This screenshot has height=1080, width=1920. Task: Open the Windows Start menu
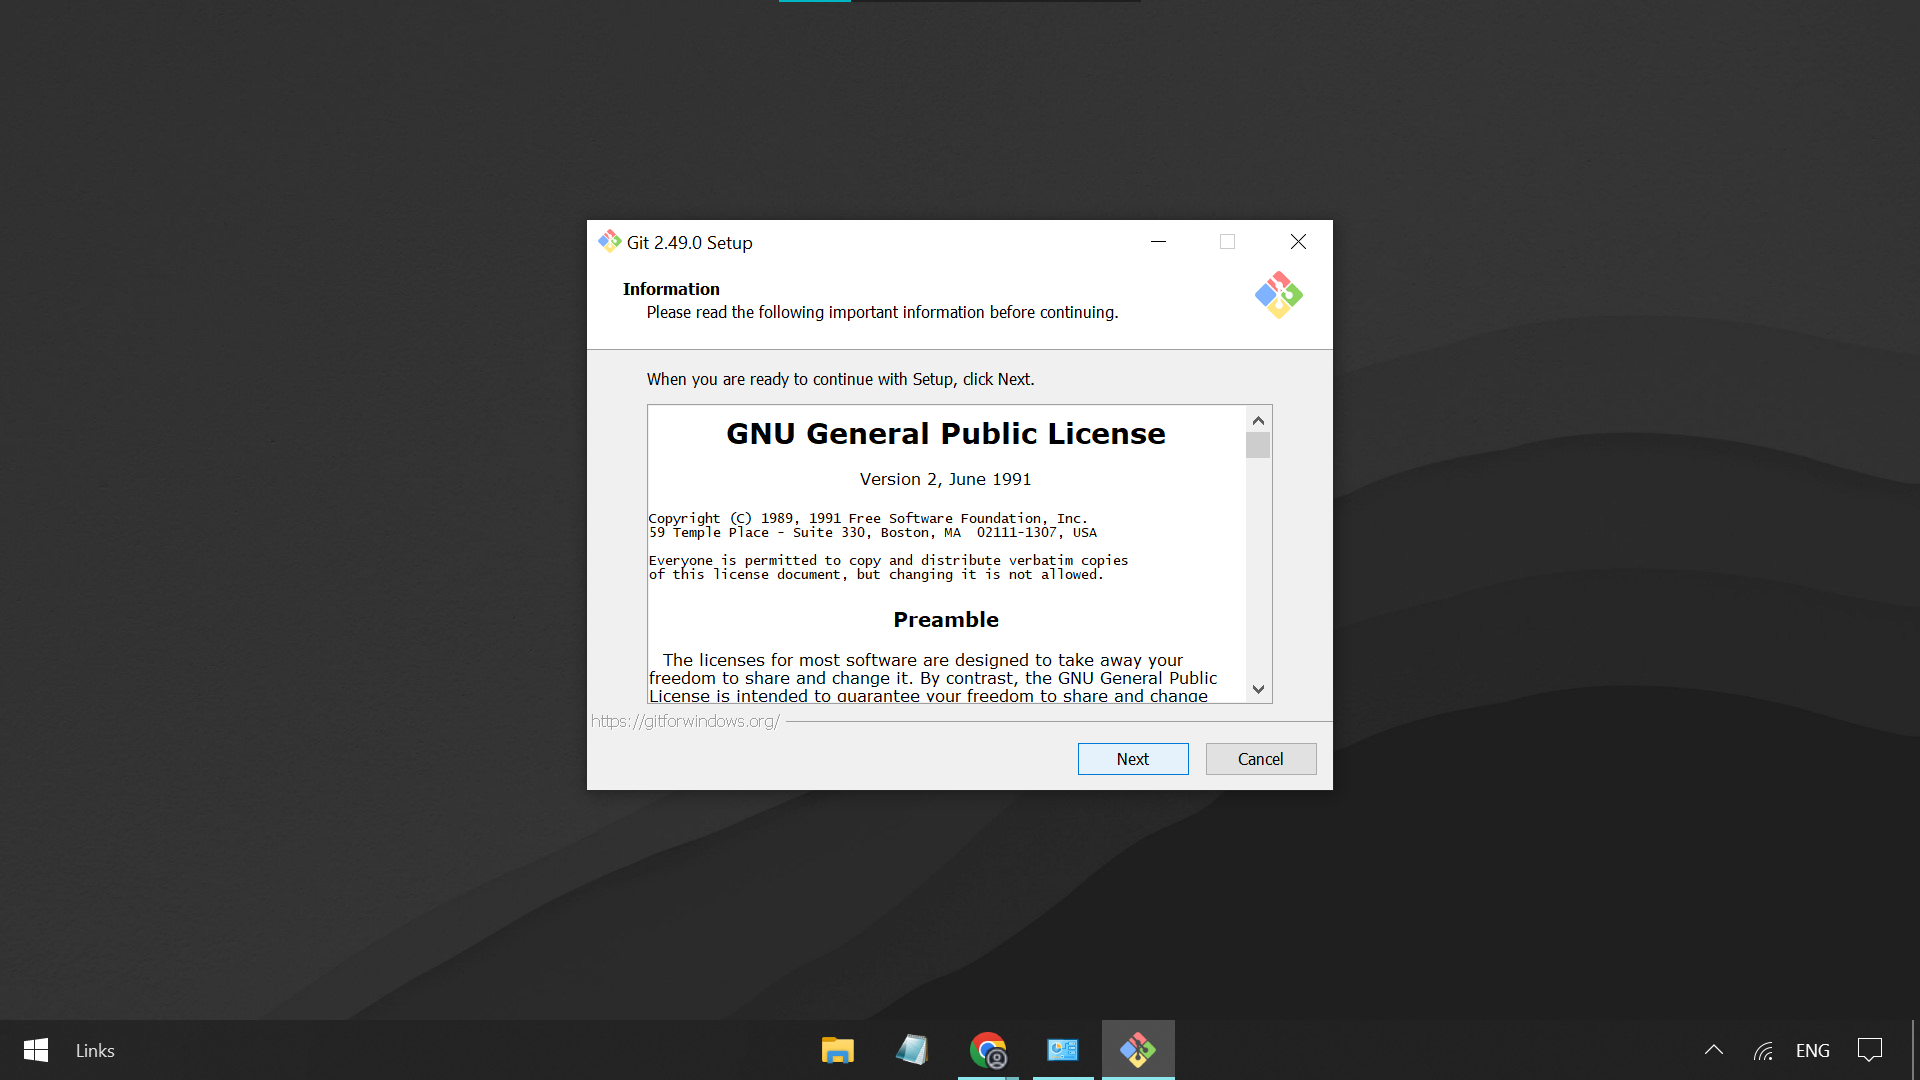36,1050
